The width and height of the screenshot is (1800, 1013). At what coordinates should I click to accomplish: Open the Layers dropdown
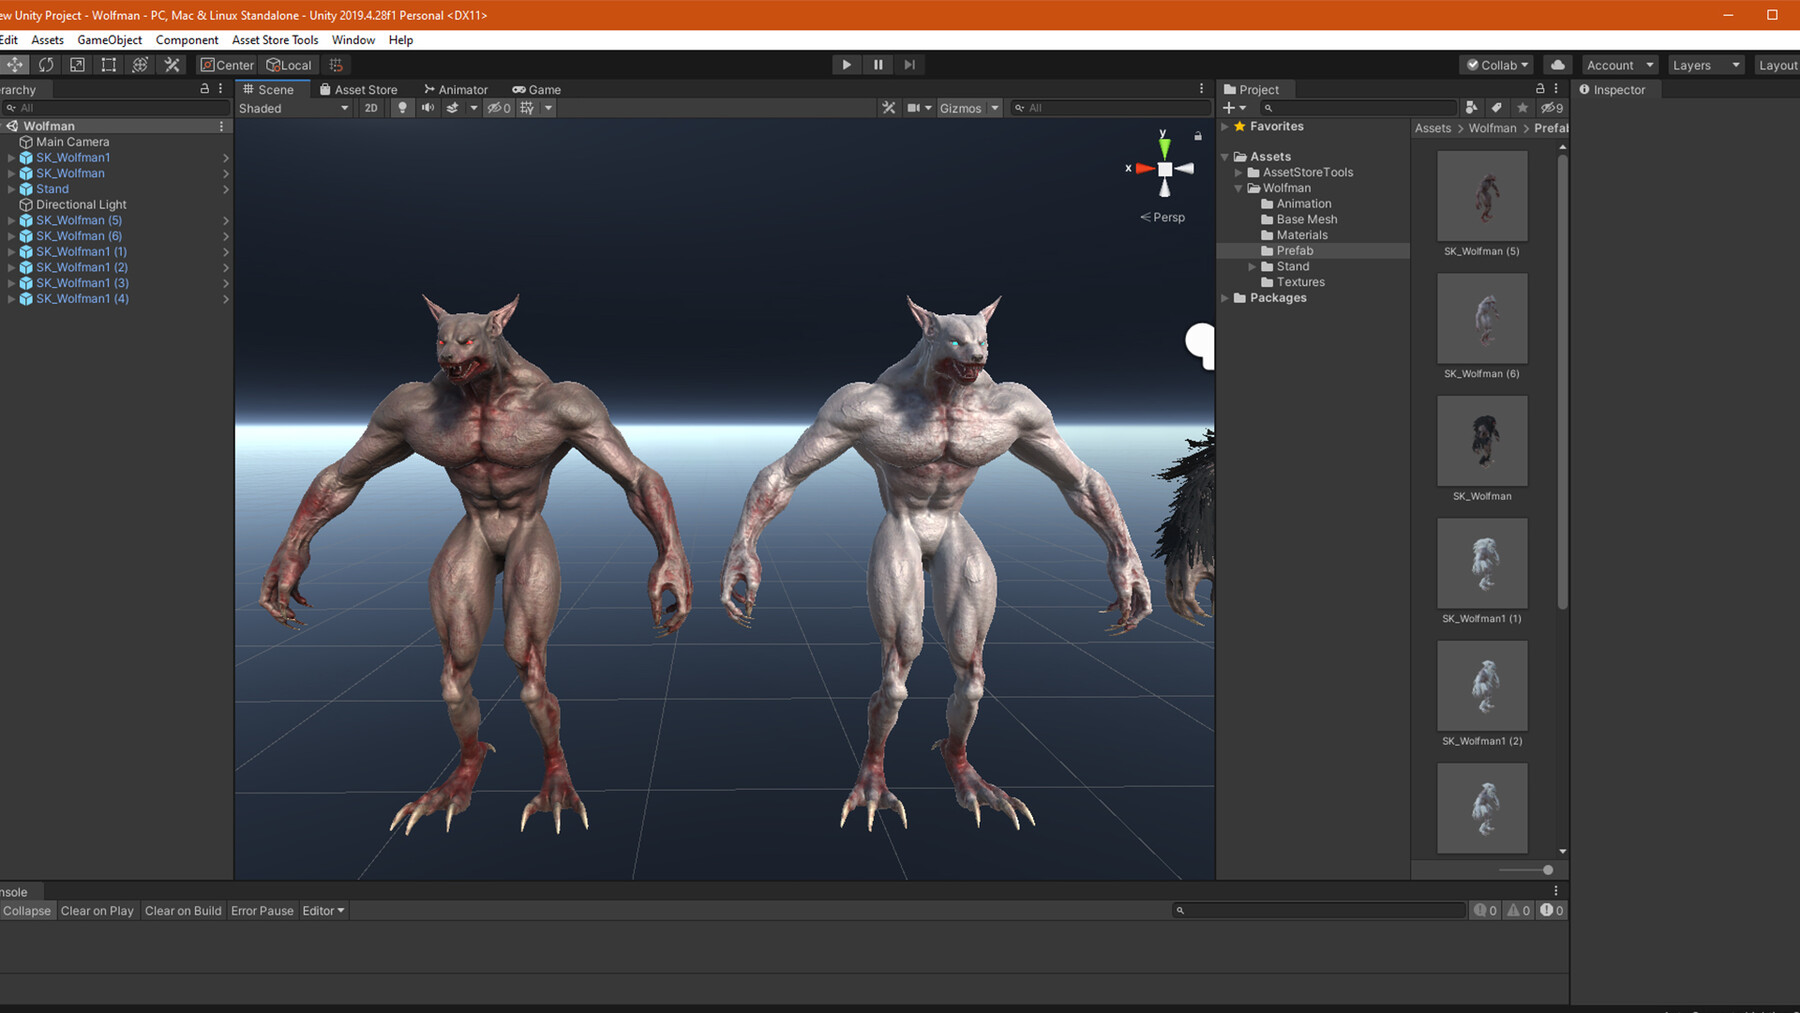1706,65
